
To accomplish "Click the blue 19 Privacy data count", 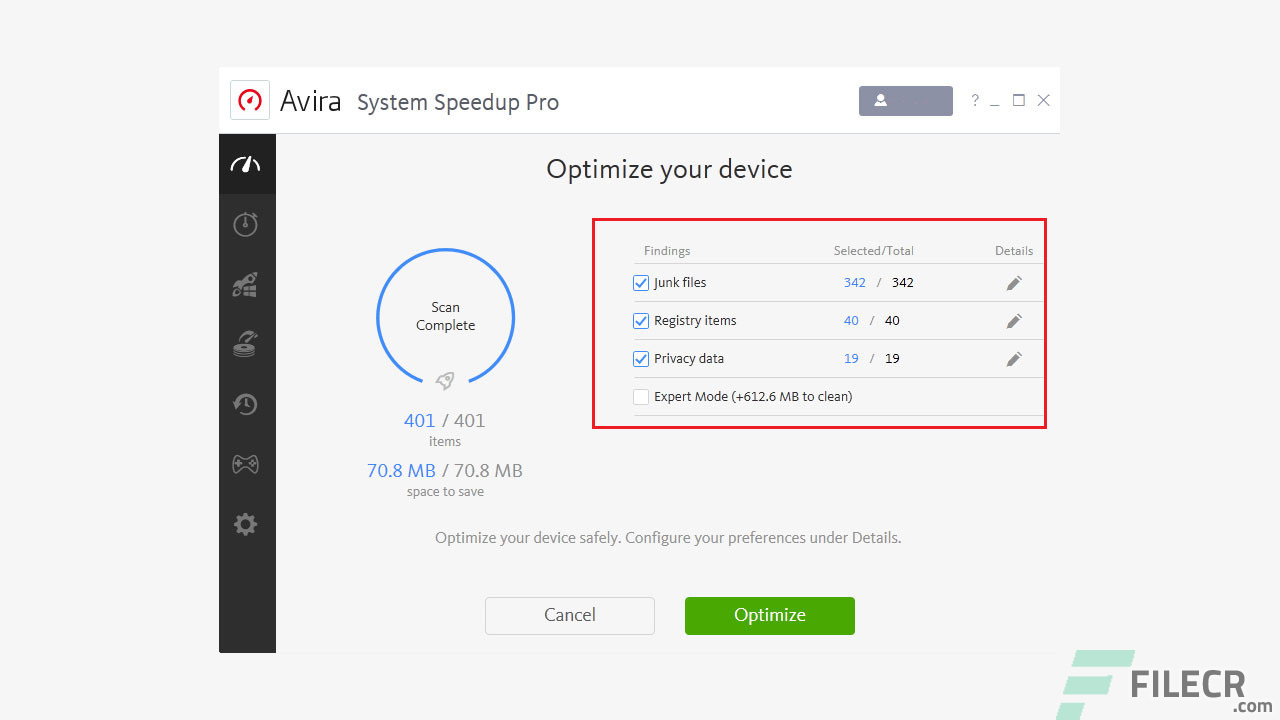I will pyautogui.click(x=851, y=359).
